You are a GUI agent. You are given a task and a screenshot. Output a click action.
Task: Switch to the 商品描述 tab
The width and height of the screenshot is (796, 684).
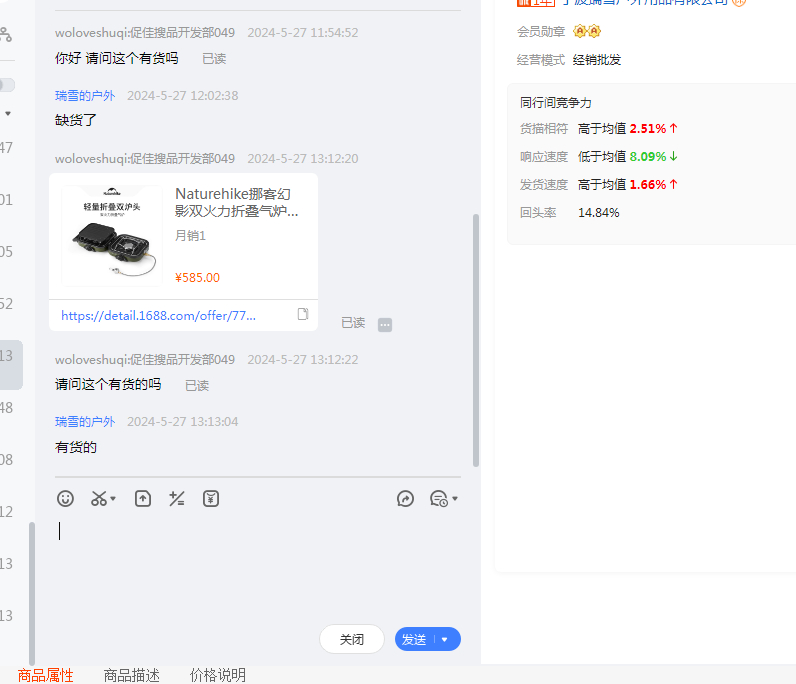point(132,675)
